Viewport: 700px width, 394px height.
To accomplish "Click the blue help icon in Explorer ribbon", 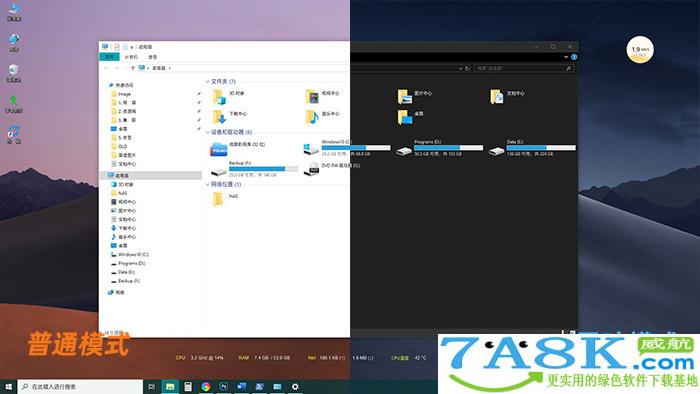I will (574, 57).
